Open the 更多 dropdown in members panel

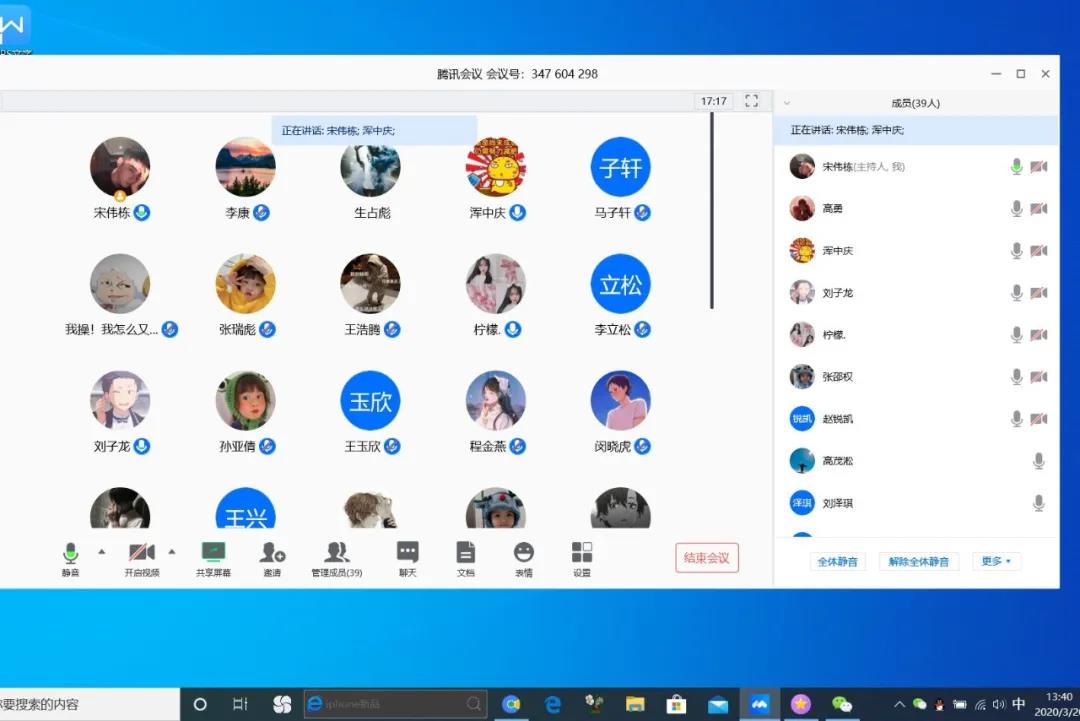(x=996, y=561)
